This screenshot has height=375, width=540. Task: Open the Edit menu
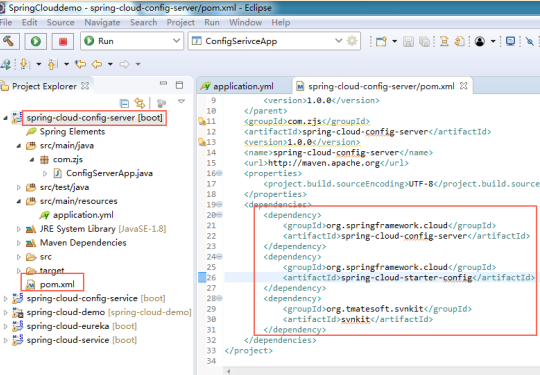(x=29, y=22)
